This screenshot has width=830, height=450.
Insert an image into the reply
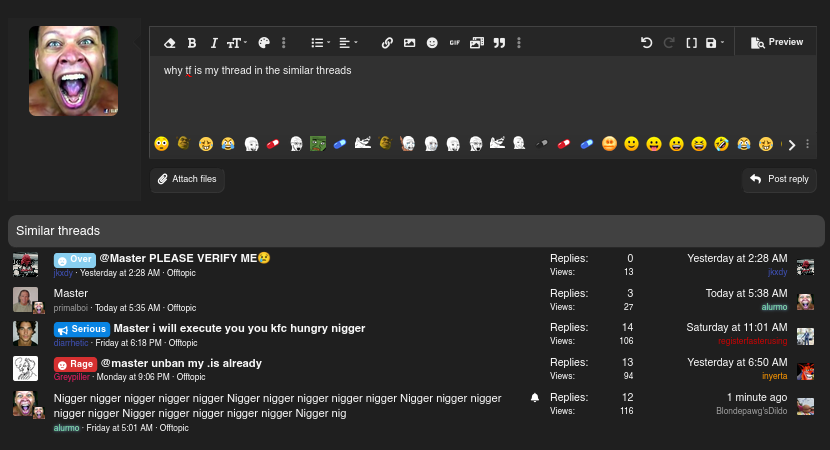409,43
